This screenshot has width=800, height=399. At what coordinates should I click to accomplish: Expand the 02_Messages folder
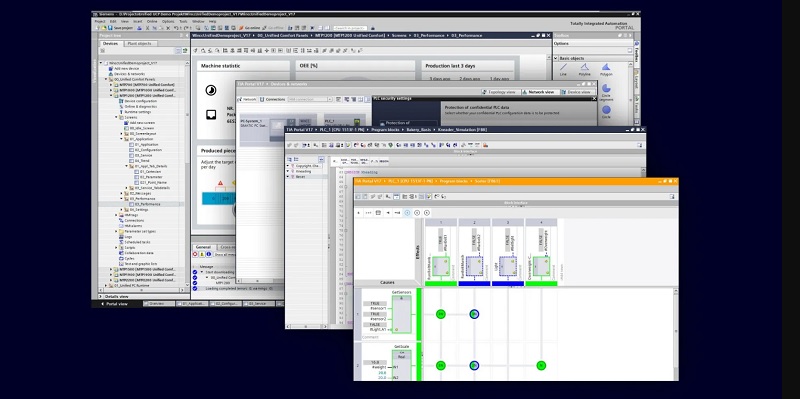121,193
